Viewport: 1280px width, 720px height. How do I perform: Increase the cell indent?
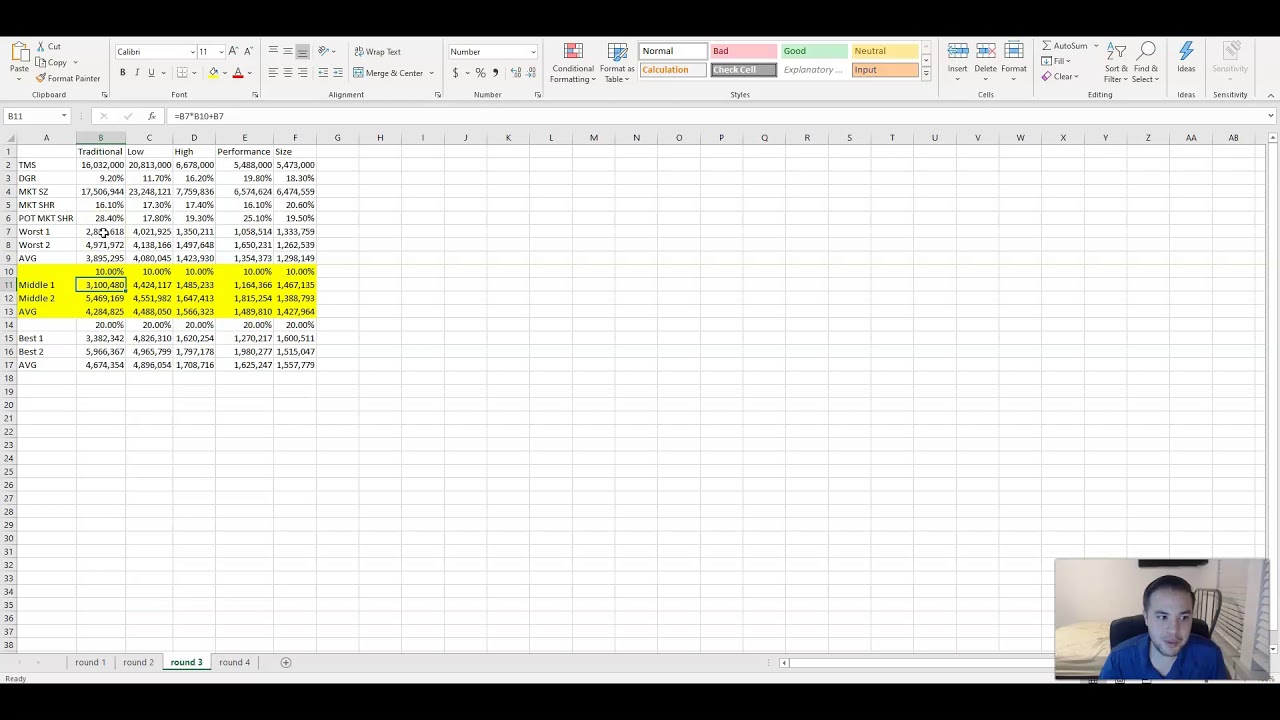pos(338,73)
